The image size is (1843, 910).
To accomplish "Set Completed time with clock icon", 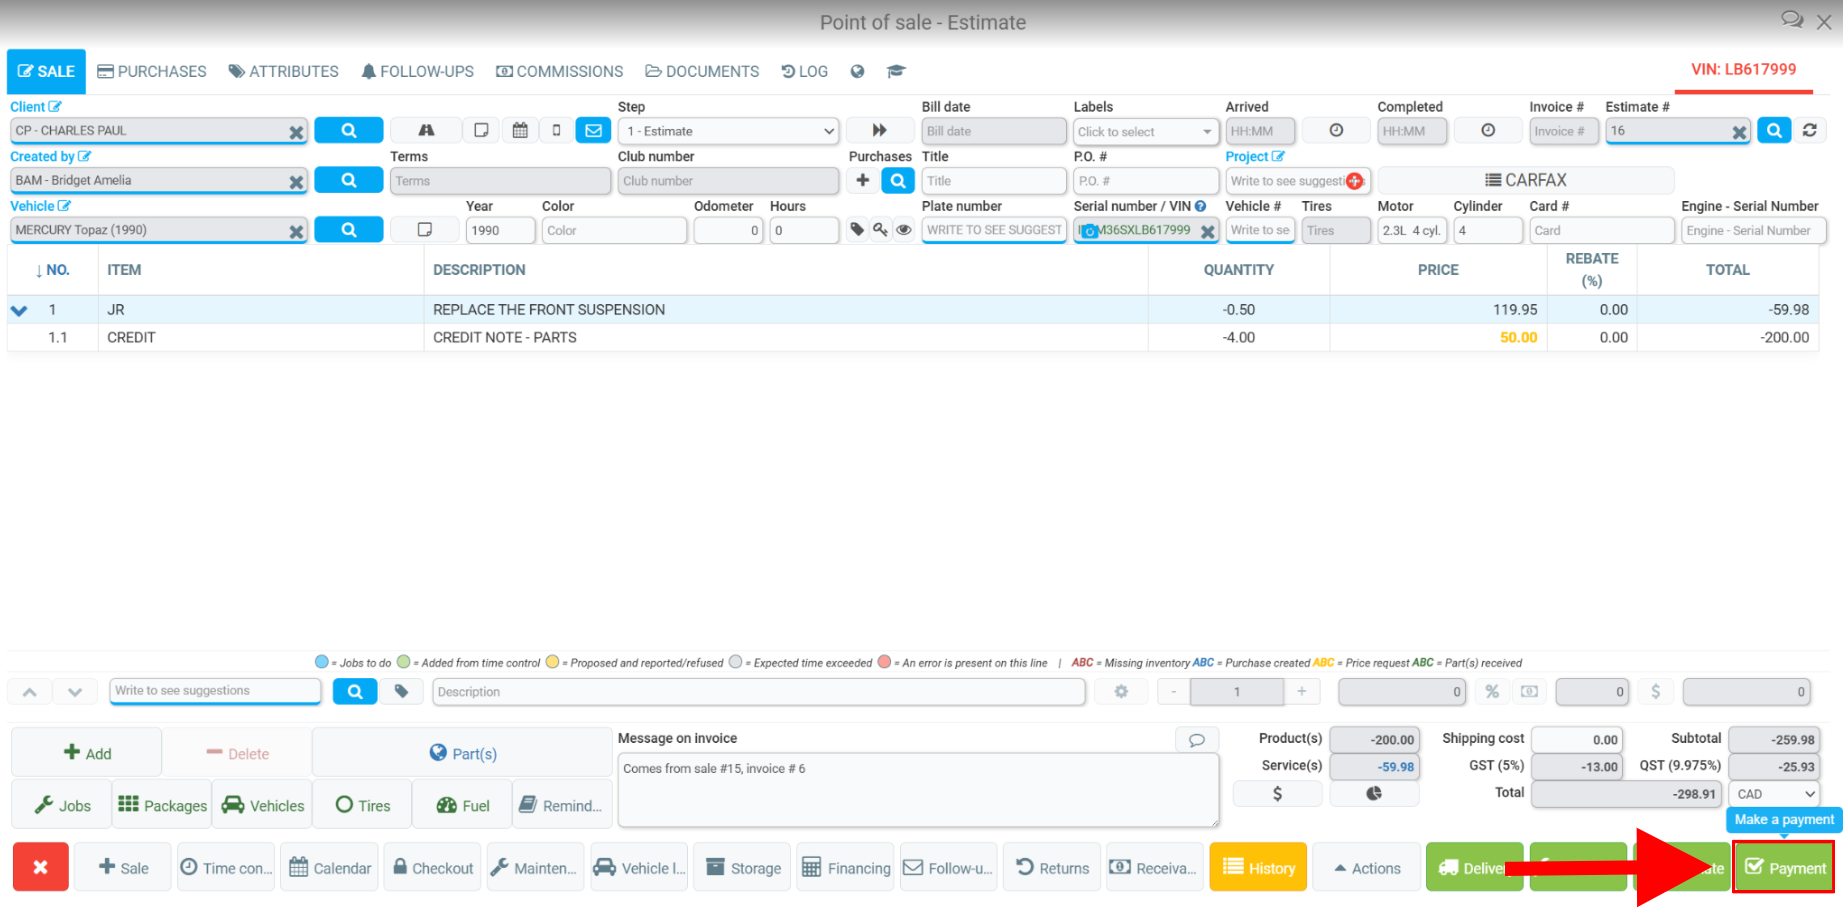I will [1488, 130].
